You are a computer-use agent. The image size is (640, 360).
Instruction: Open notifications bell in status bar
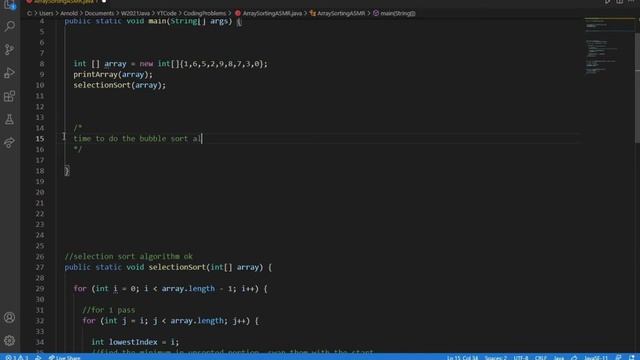pyautogui.click(x=632, y=358)
